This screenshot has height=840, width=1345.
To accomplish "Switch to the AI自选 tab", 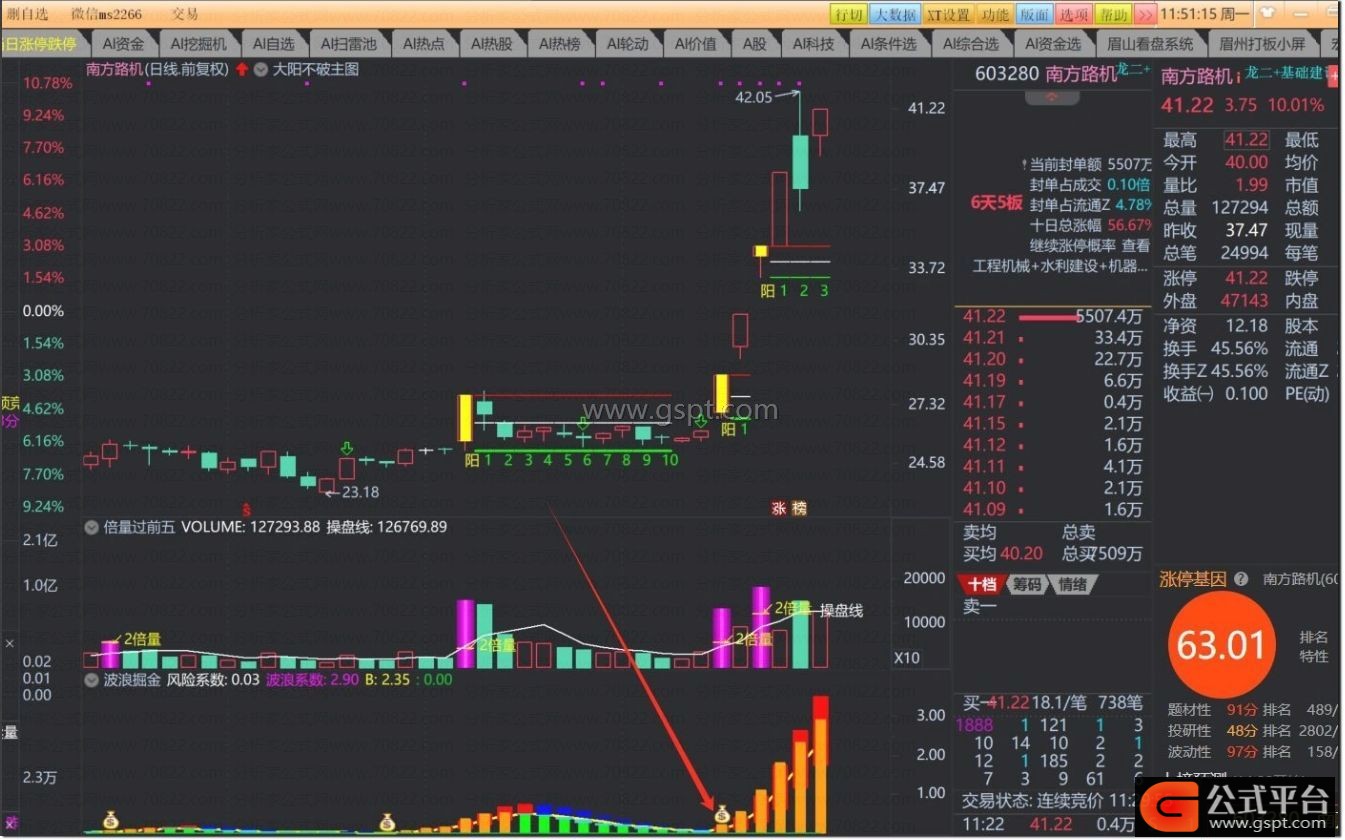I will (273, 44).
